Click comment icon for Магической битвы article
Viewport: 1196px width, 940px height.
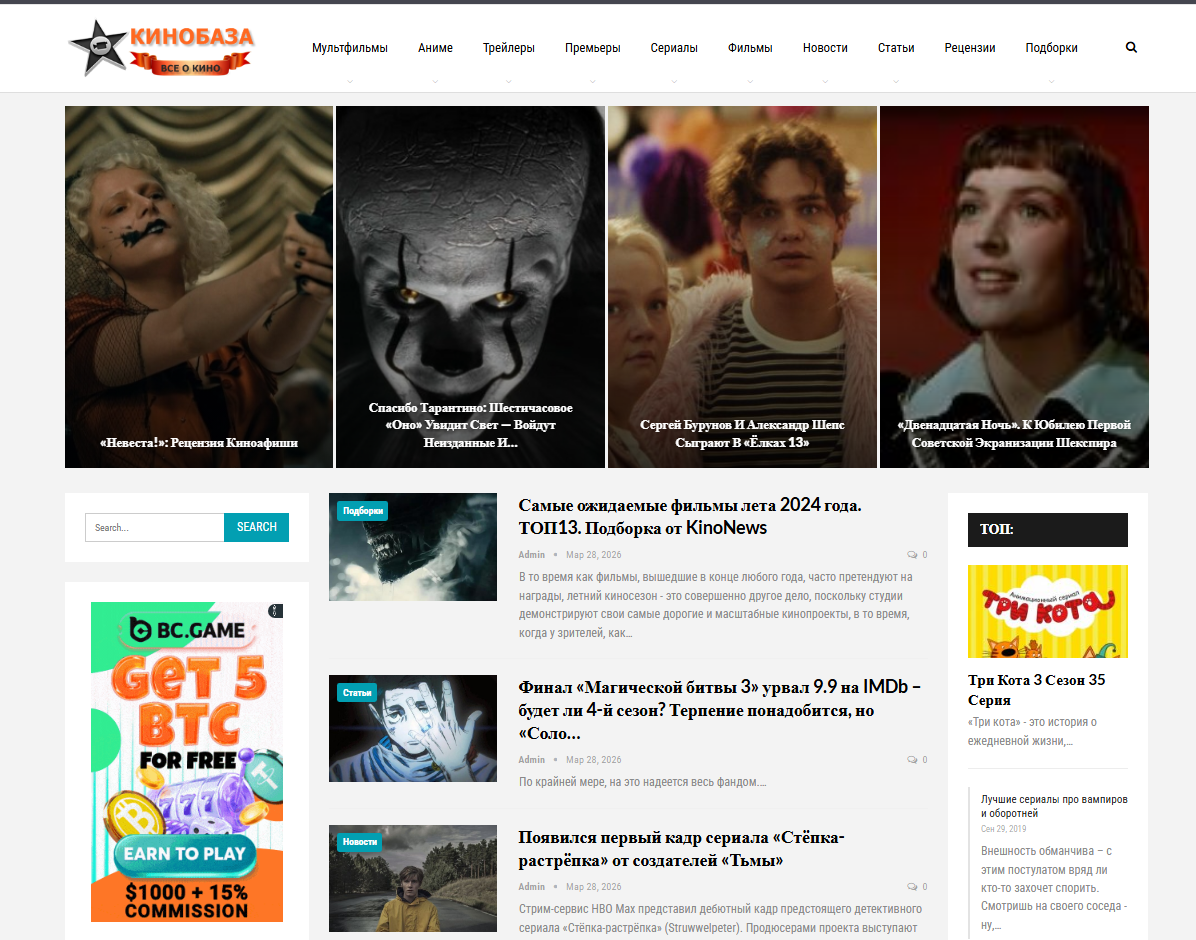coord(911,760)
